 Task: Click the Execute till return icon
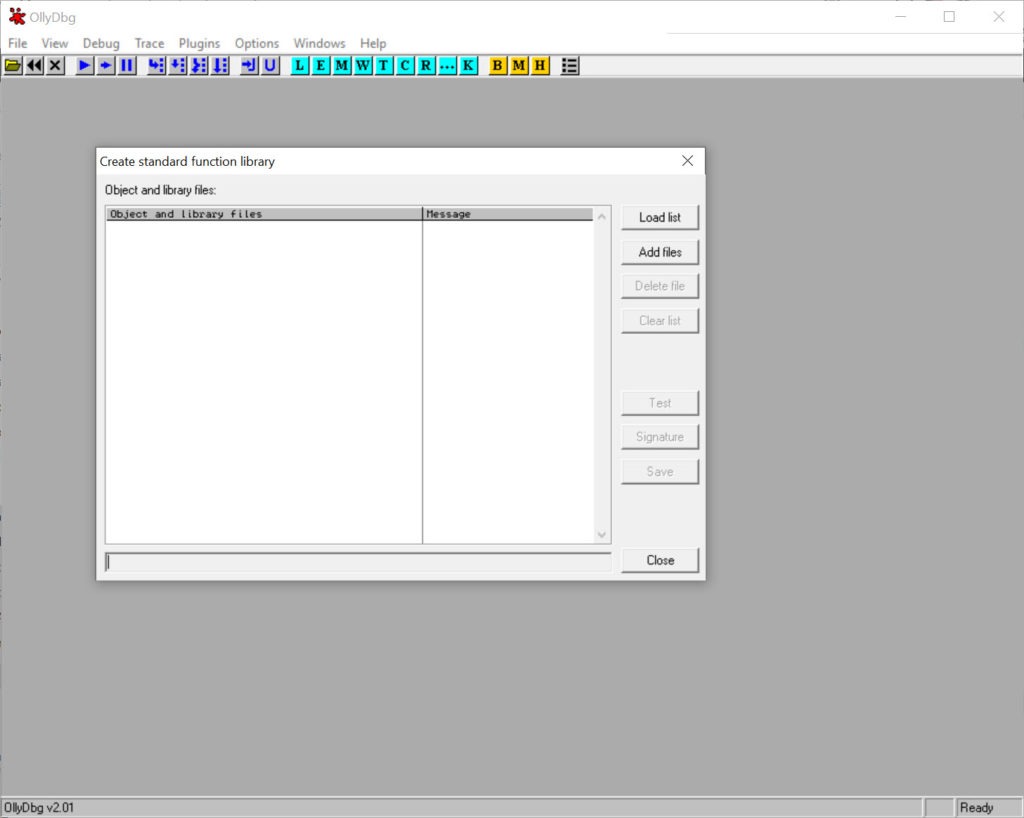click(249, 65)
